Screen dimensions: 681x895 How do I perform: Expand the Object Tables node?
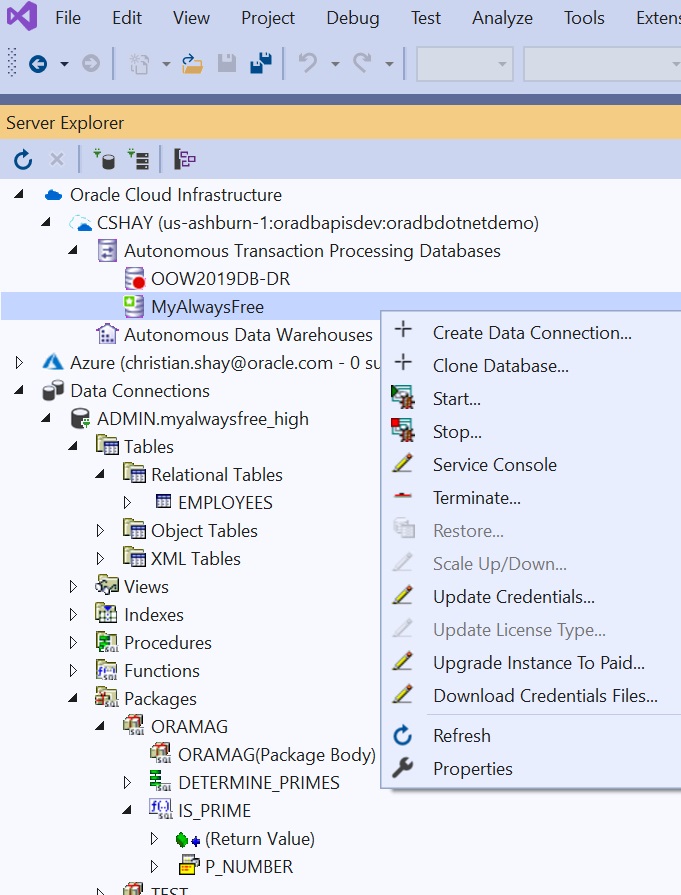click(100, 530)
